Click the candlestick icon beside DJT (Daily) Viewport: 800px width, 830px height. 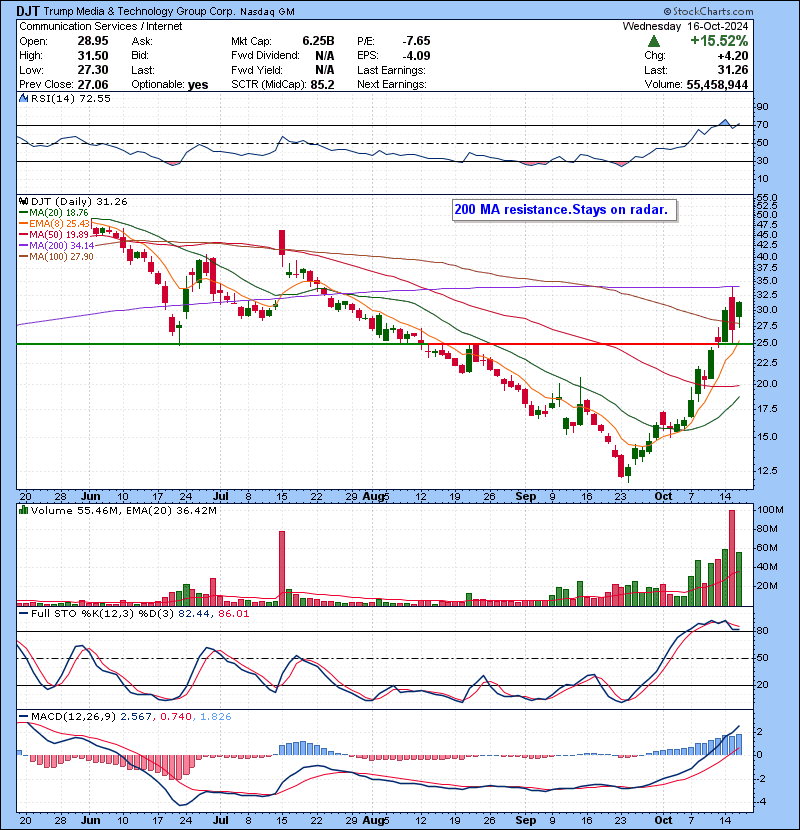(x=23, y=202)
